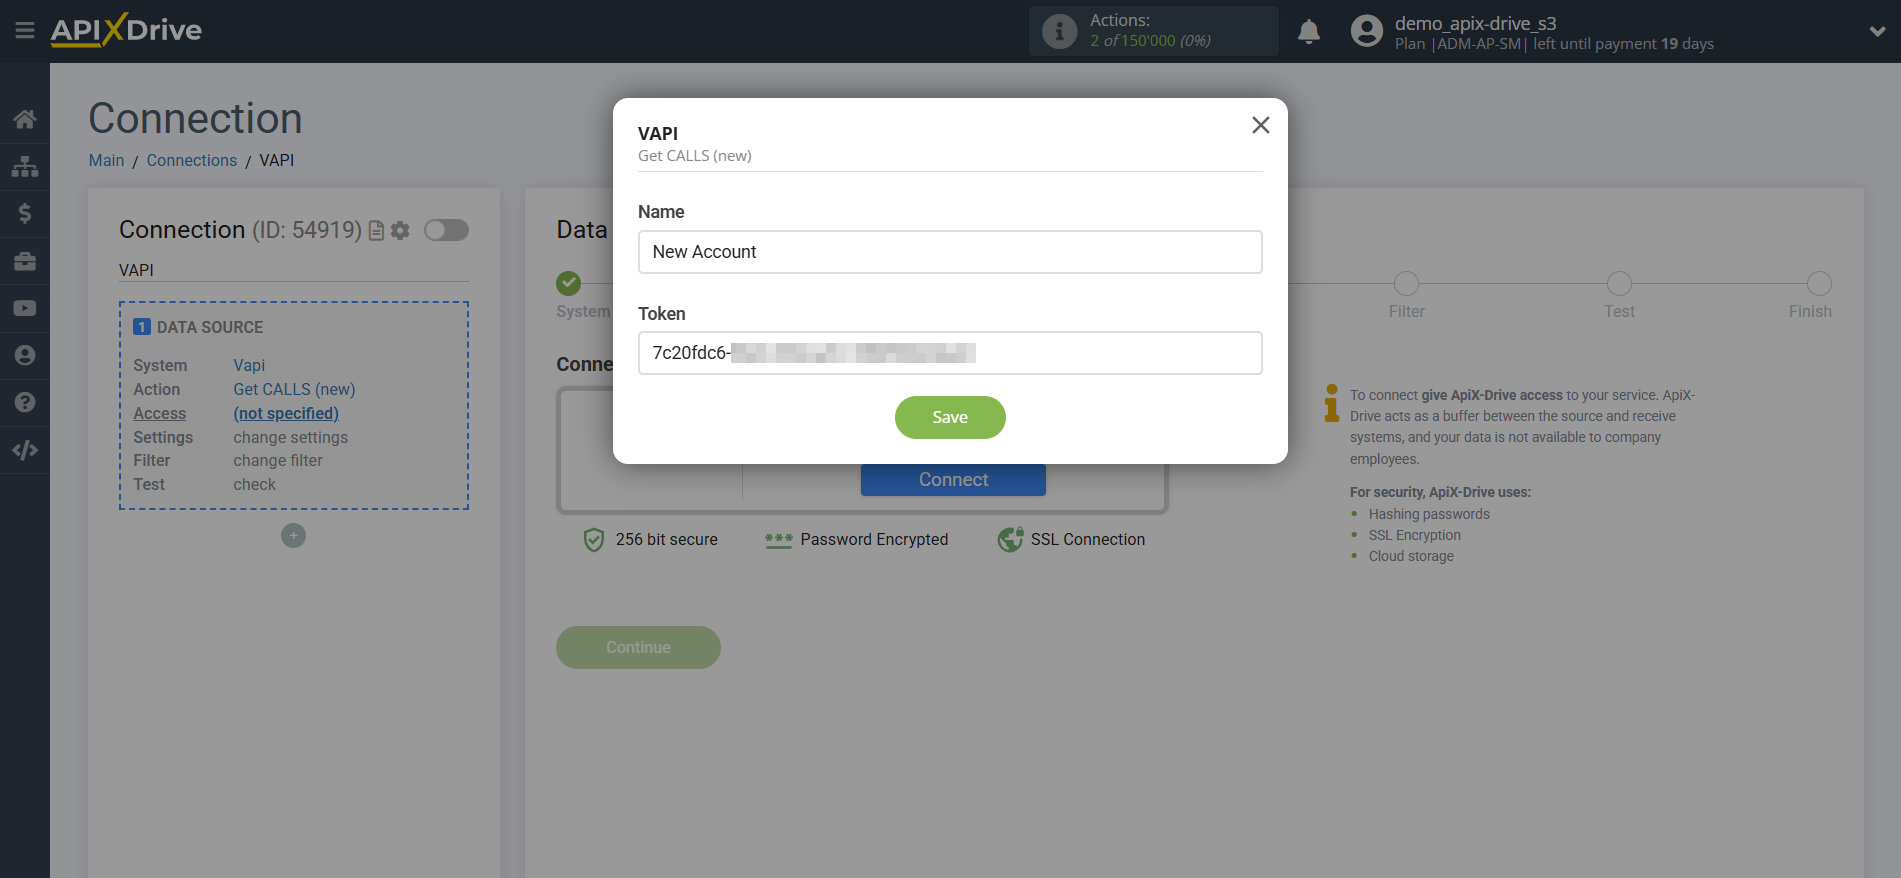Image resolution: width=1901 pixels, height=878 pixels.
Task: Open the (not specified) access link
Action: coord(286,414)
